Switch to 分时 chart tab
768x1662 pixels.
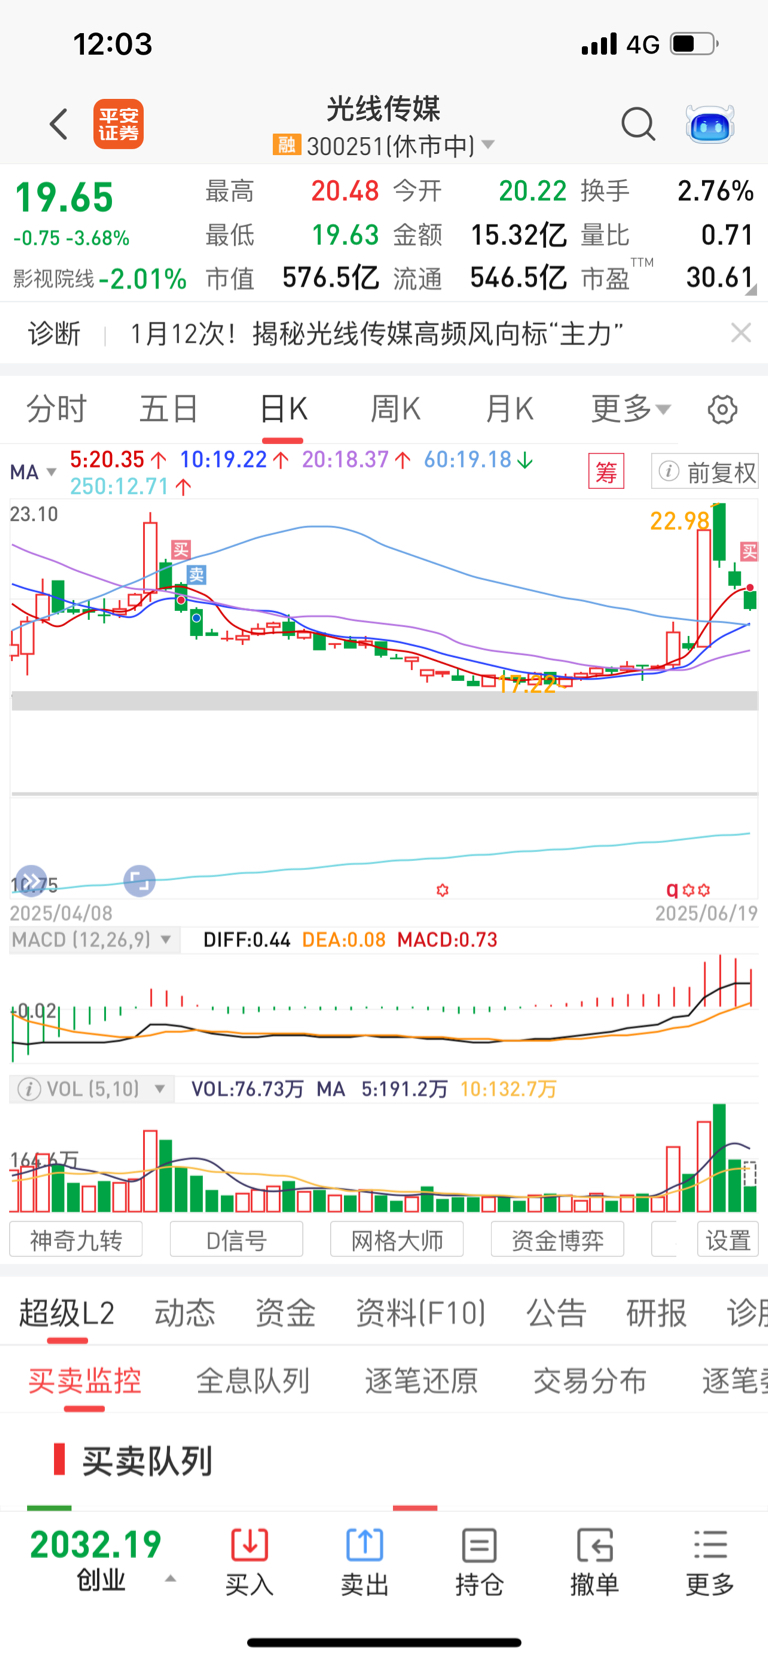tap(56, 409)
